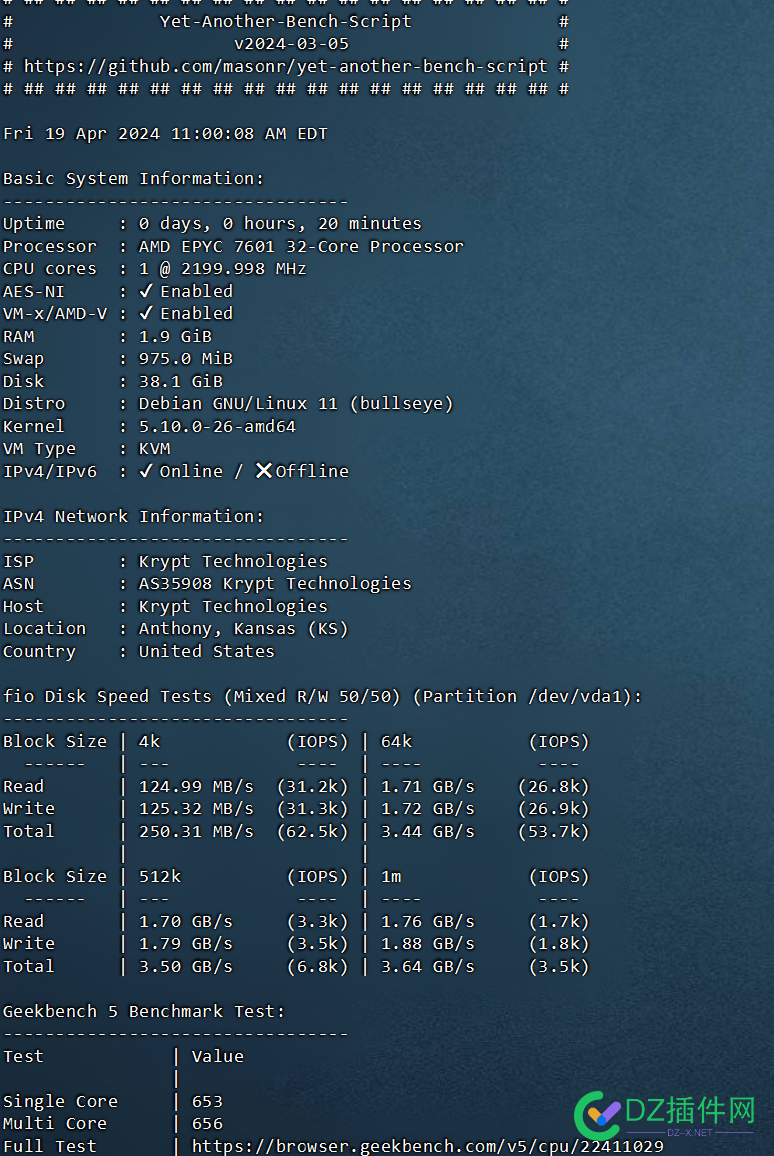The image size is (774, 1156).
Task: Select Disk value 38.1 GiB
Action: (181, 382)
